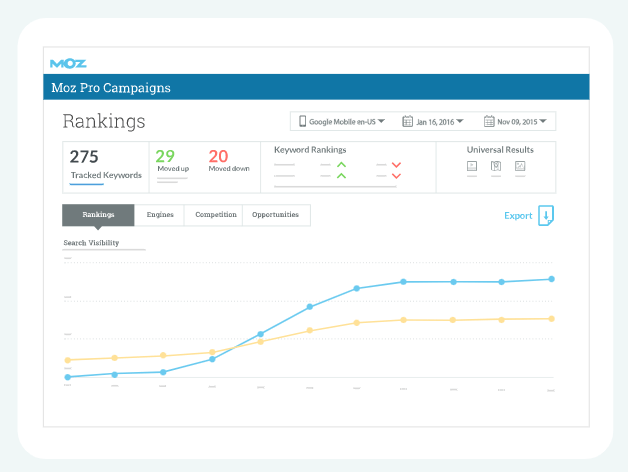Click the top red down arrow in Keyword Rankings
Viewport: 628px width, 472px height.
pos(396,164)
